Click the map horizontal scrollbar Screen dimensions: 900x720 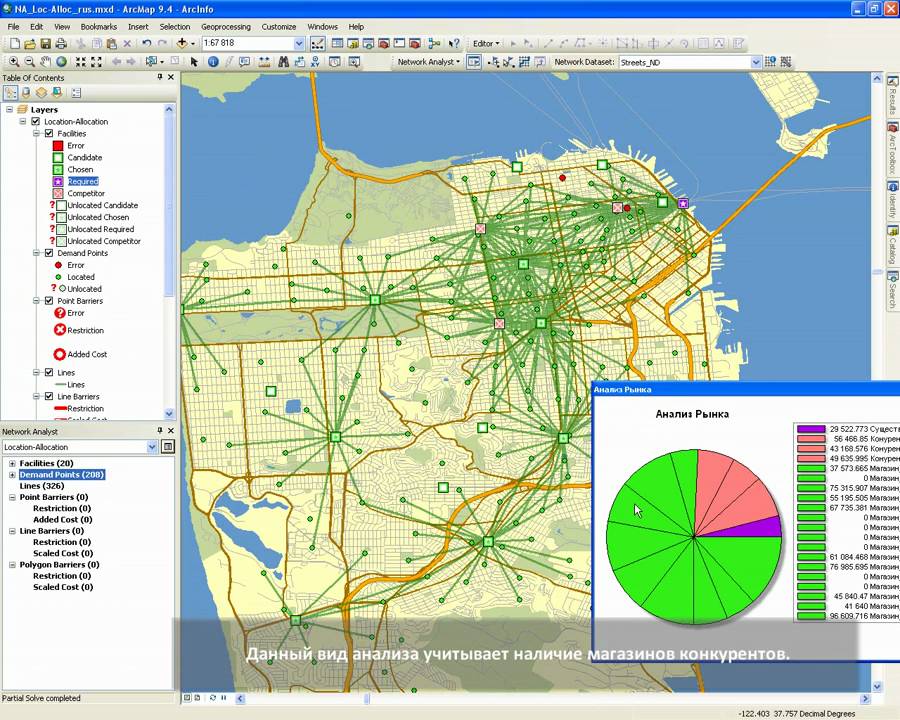553,698
